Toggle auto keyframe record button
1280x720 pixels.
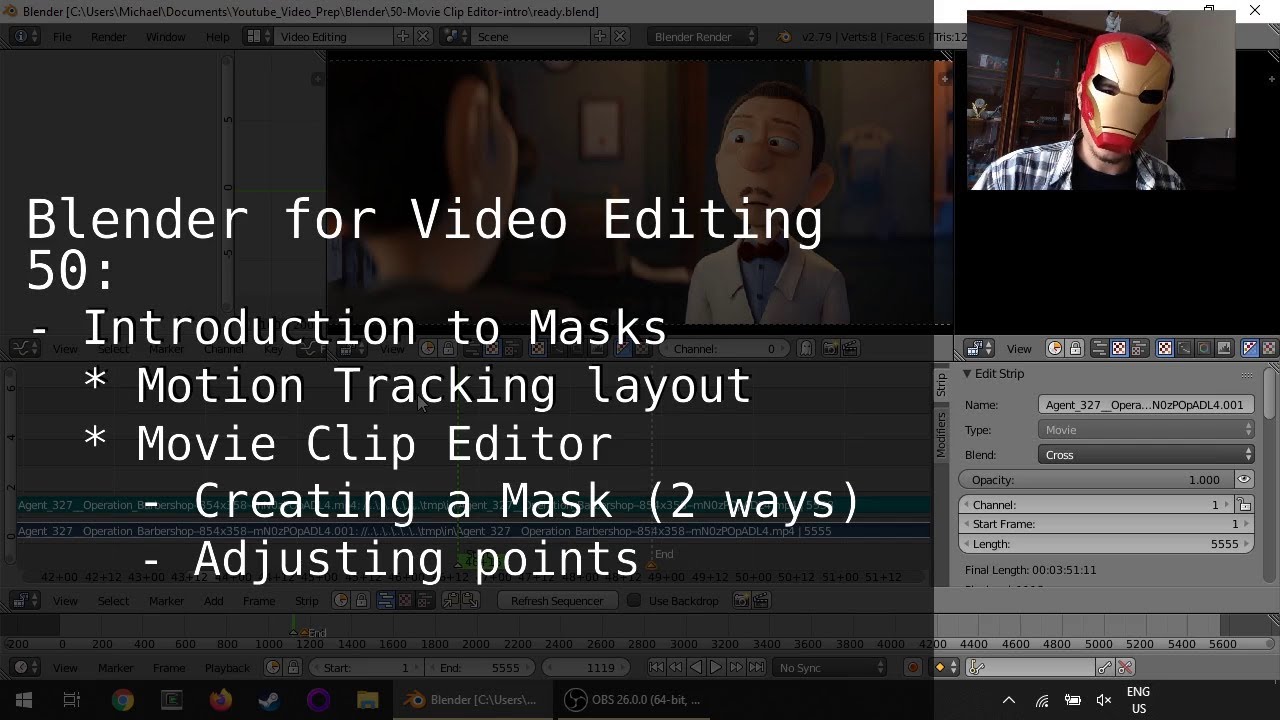click(x=912, y=668)
